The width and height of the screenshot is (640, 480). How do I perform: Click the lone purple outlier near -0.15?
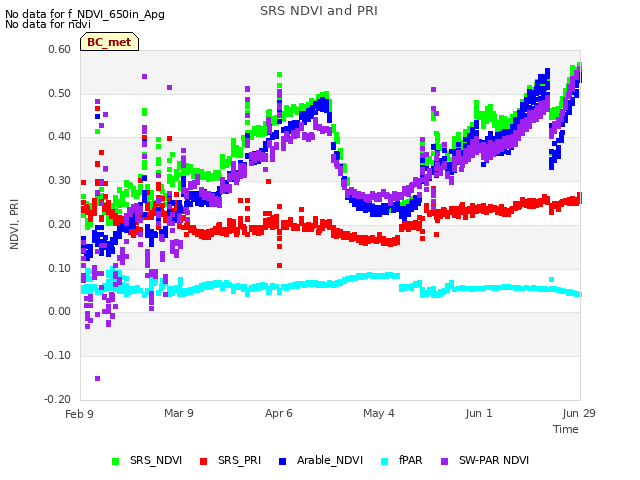98,379
